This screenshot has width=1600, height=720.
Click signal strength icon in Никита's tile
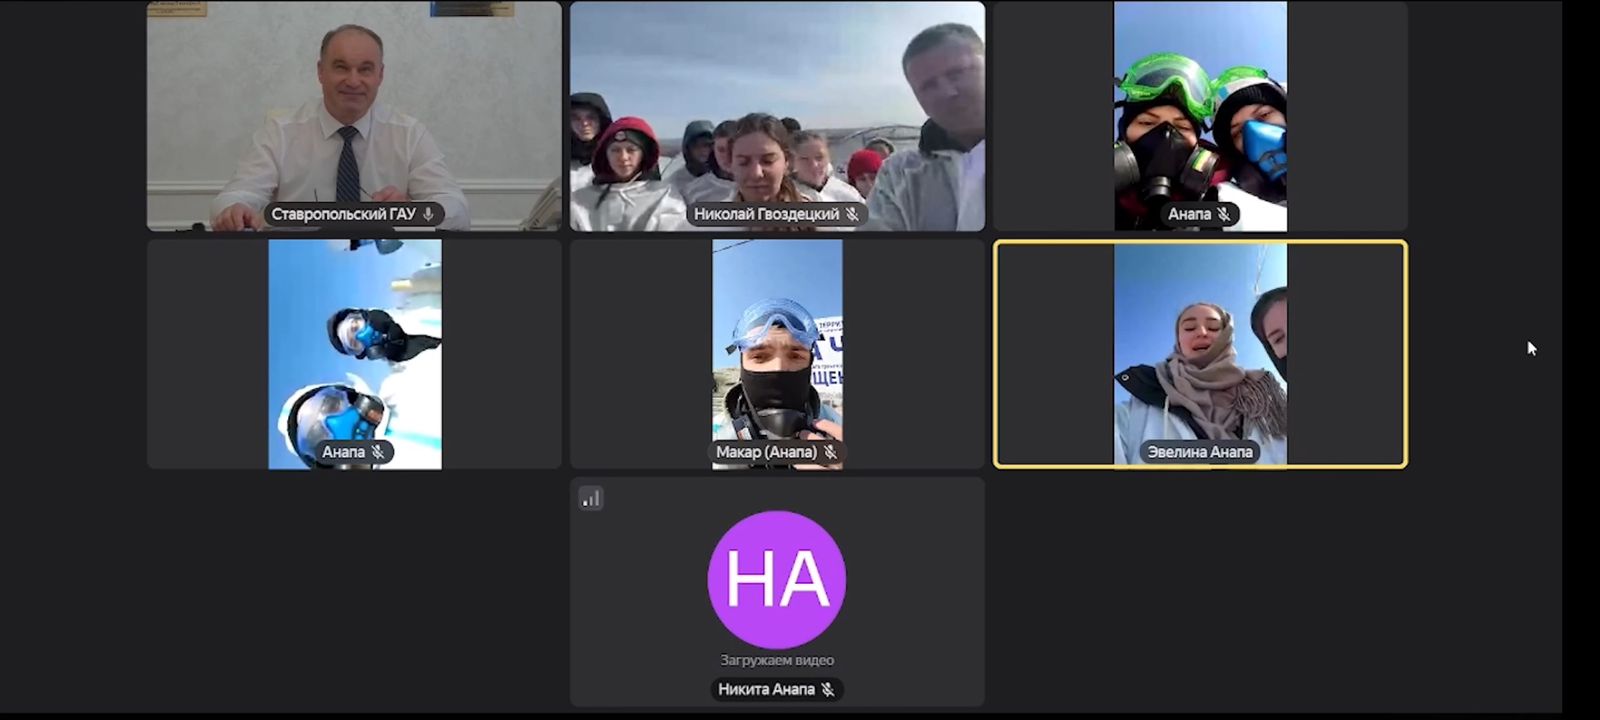click(591, 498)
